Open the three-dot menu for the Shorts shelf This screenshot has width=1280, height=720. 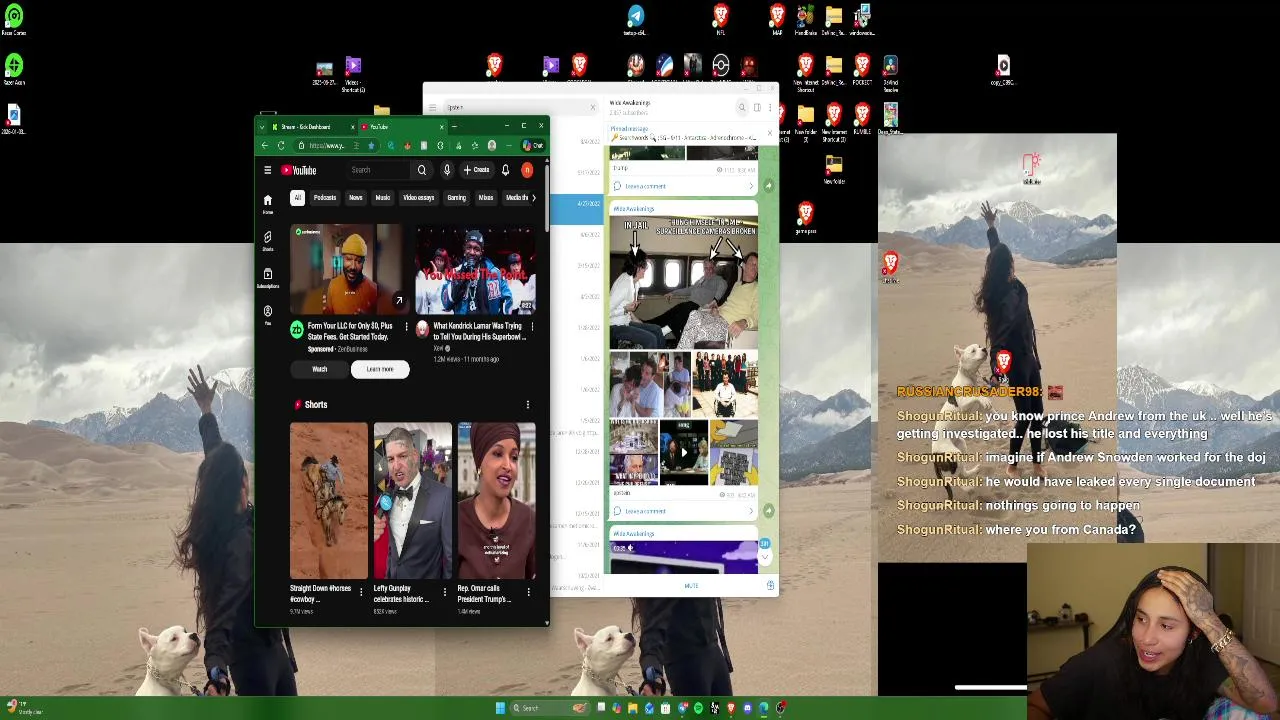click(528, 405)
